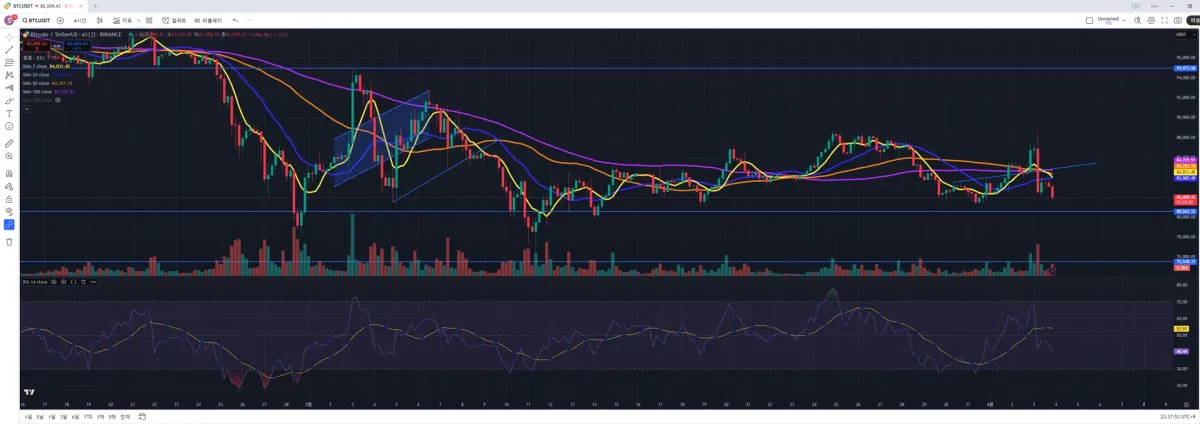The width and height of the screenshot is (1200, 424).
Task: Expand the Unnamed layout dropdown
Action: tap(1124, 20)
